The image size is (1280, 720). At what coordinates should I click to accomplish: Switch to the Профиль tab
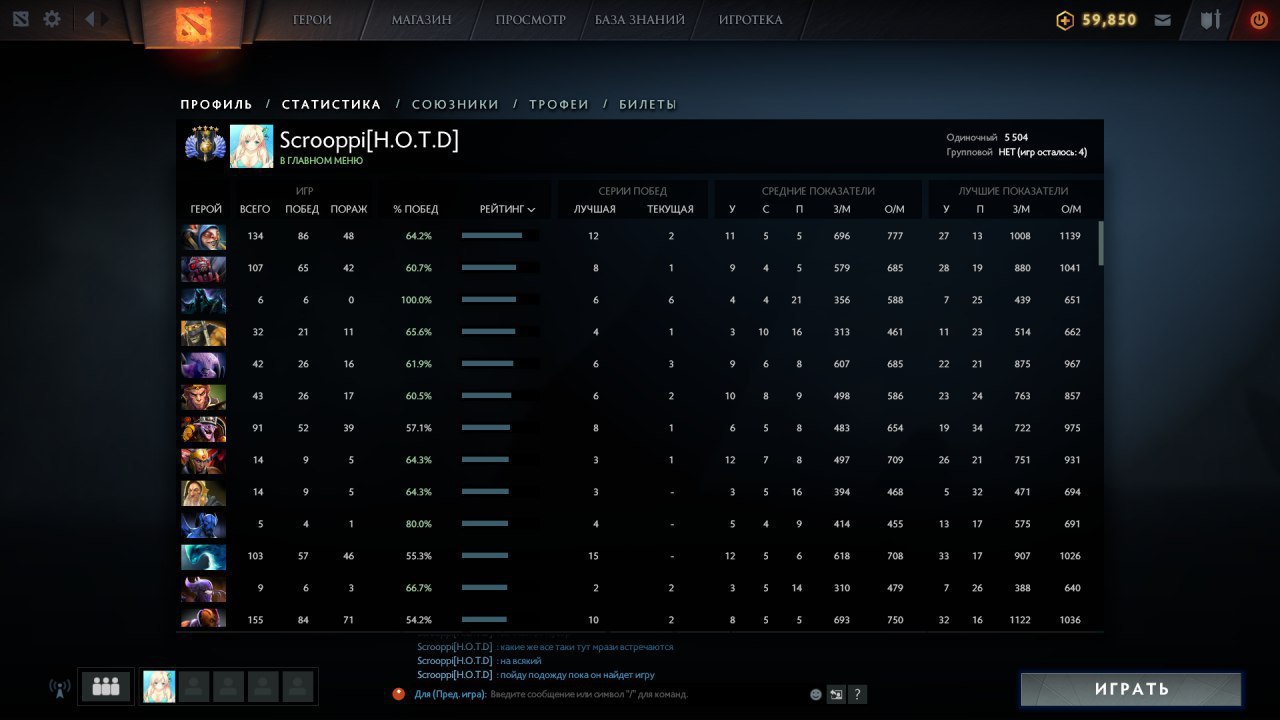coord(216,104)
